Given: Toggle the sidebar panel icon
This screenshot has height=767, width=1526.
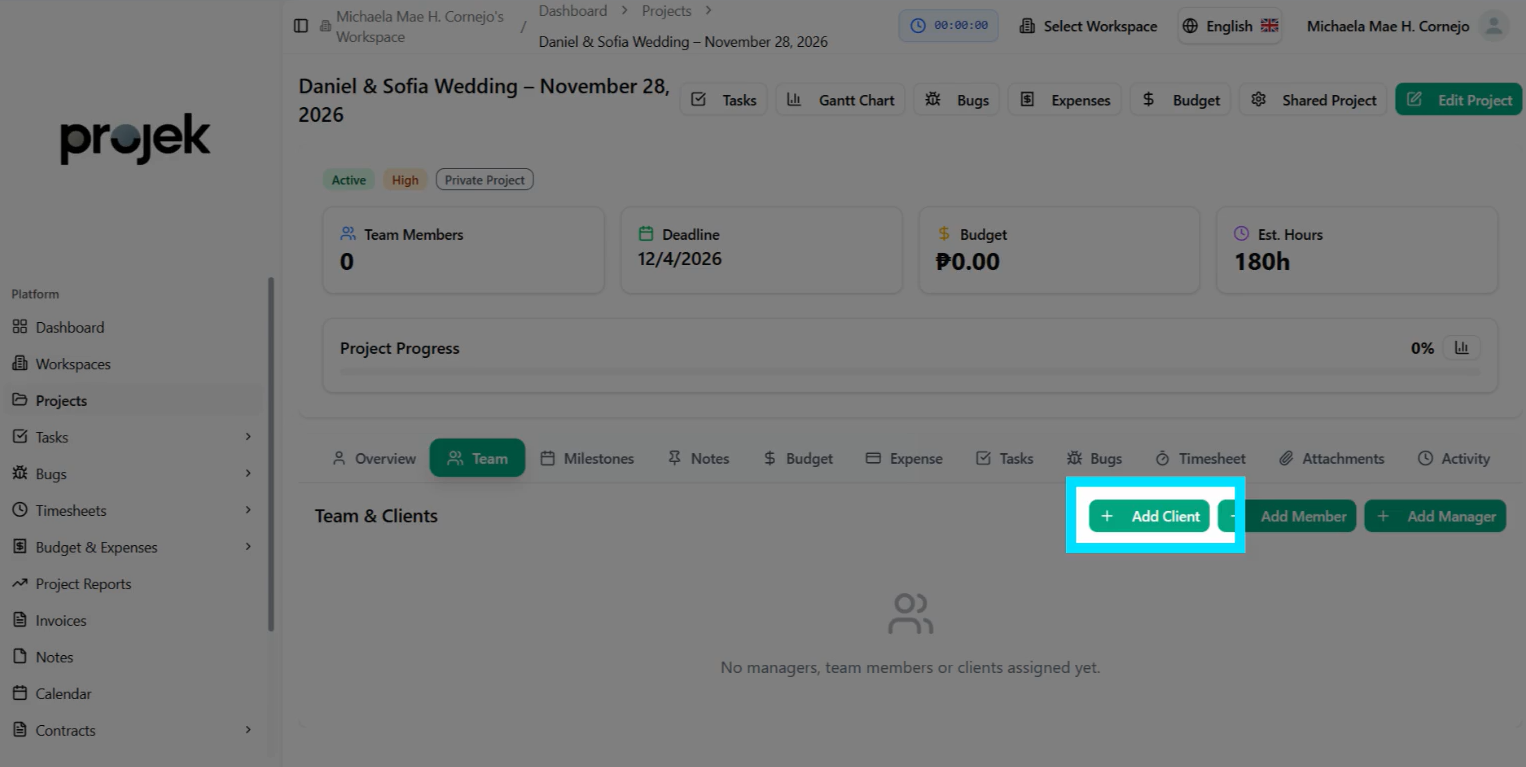Looking at the screenshot, I should tap(301, 26).
